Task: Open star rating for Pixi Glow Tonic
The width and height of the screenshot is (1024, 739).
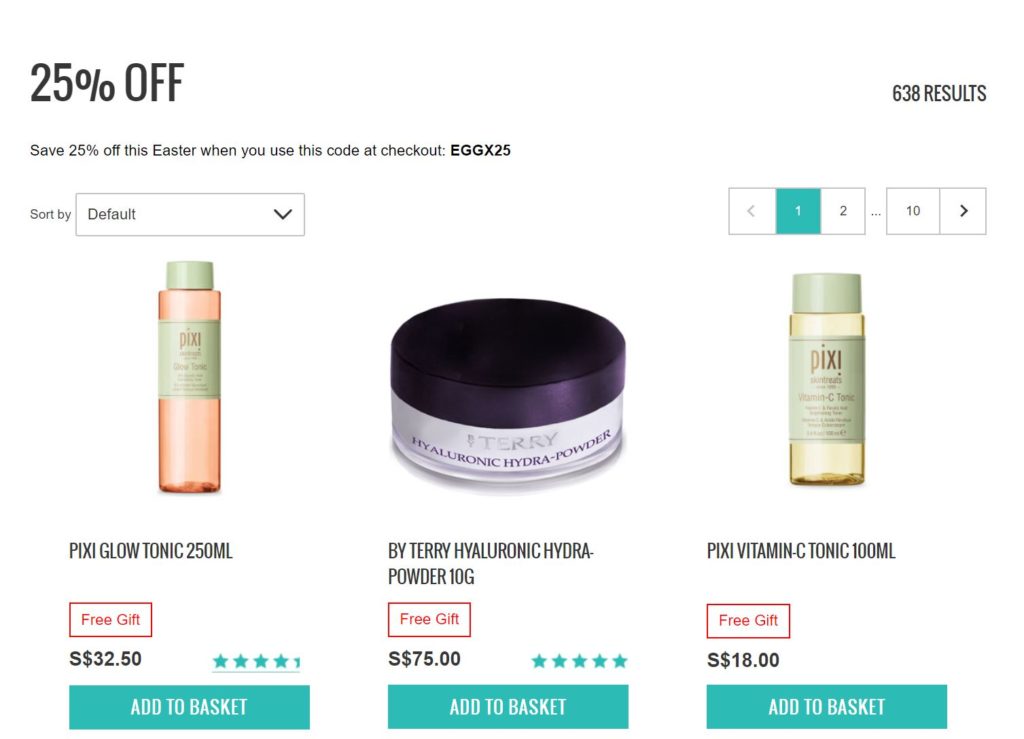Action: pos(257,661)
